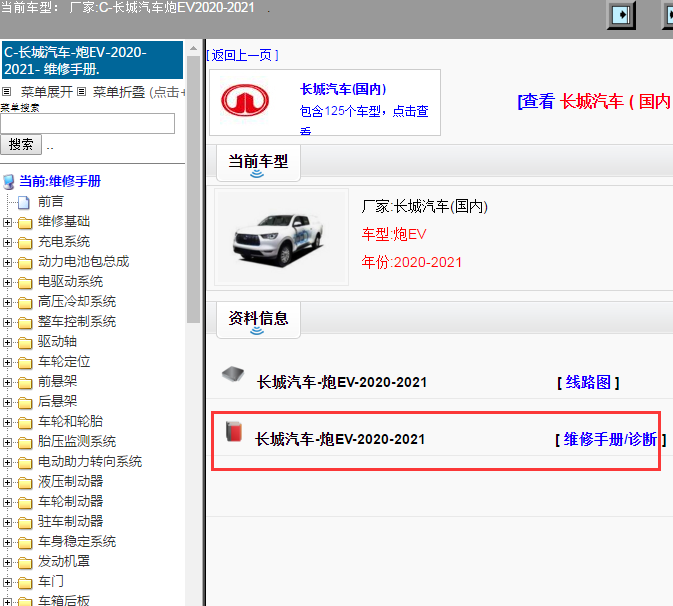Screen dimensions: 673x606
Task: Select 车身稳定系统 tree item label
Action: click(77, 541)
